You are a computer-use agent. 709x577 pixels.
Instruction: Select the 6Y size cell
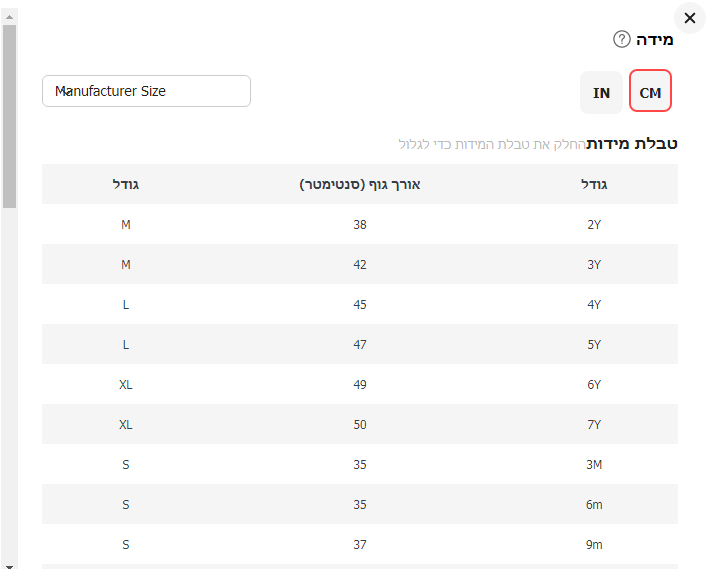(594, 385)
